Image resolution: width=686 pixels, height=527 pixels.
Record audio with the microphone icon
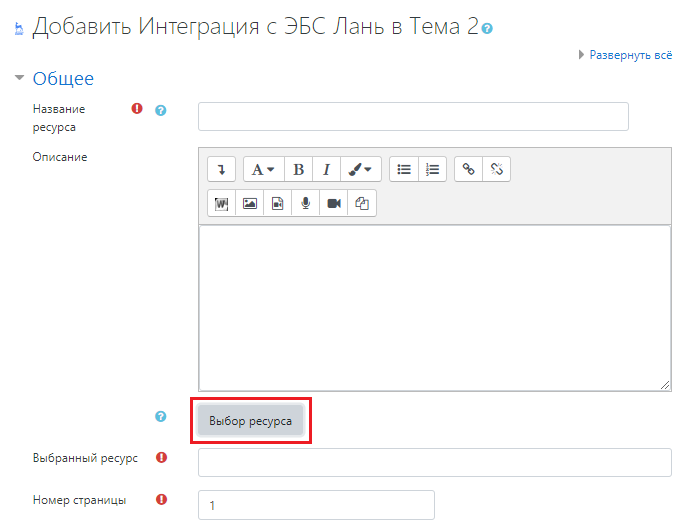[306, 203]
